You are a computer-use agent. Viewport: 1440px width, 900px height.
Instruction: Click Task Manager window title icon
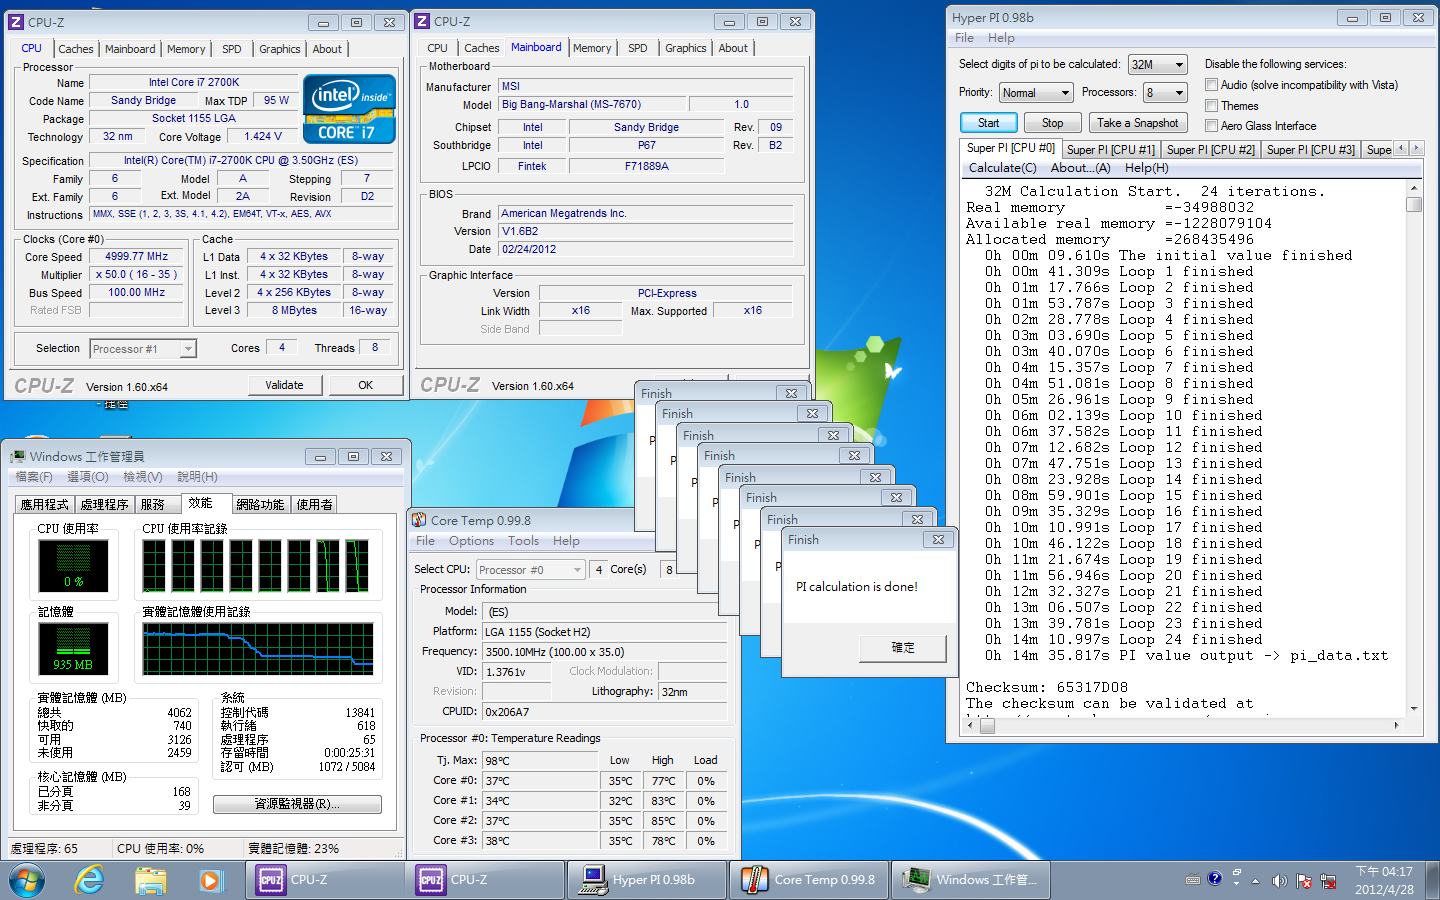point(18,456)
